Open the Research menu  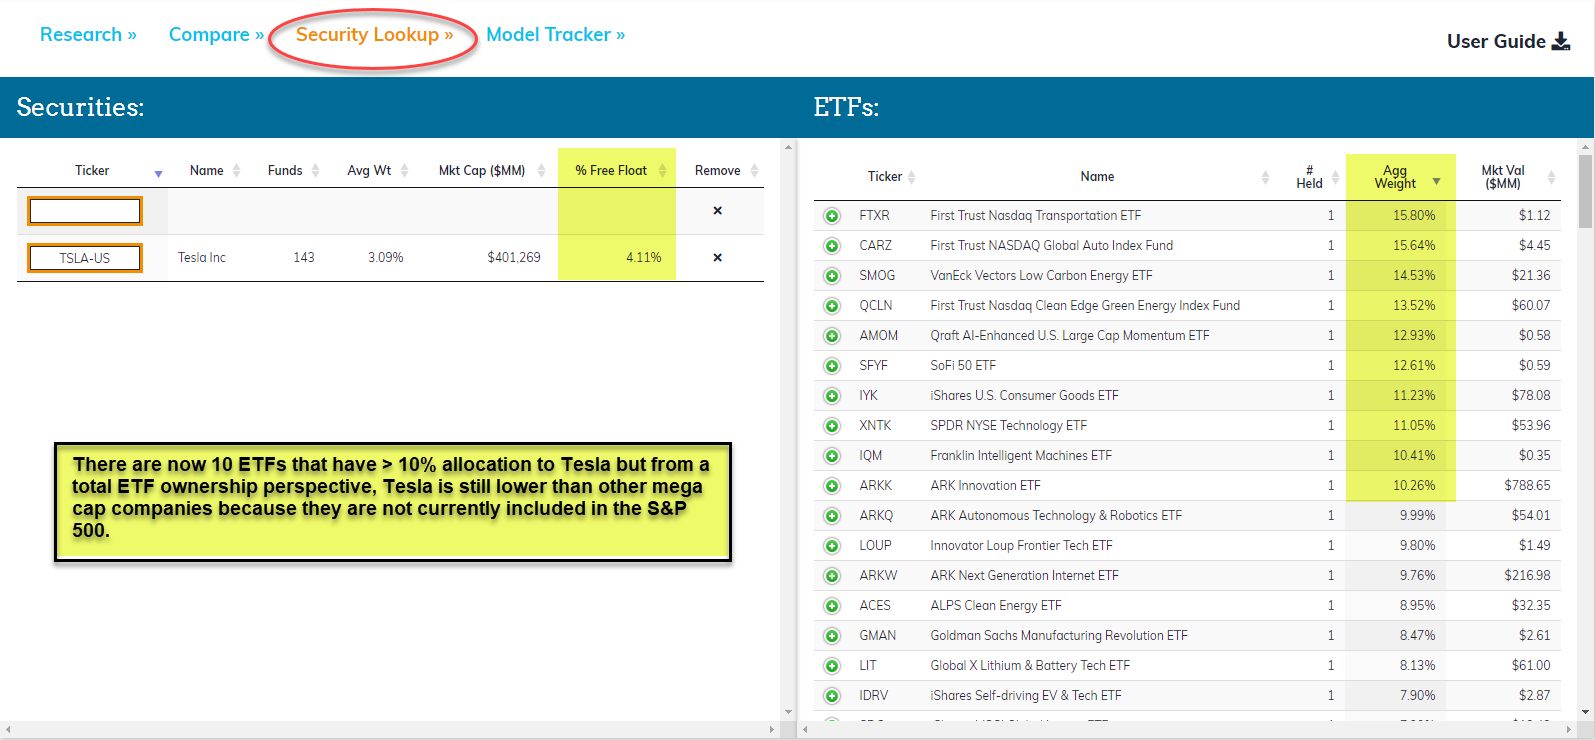point(88,34)
